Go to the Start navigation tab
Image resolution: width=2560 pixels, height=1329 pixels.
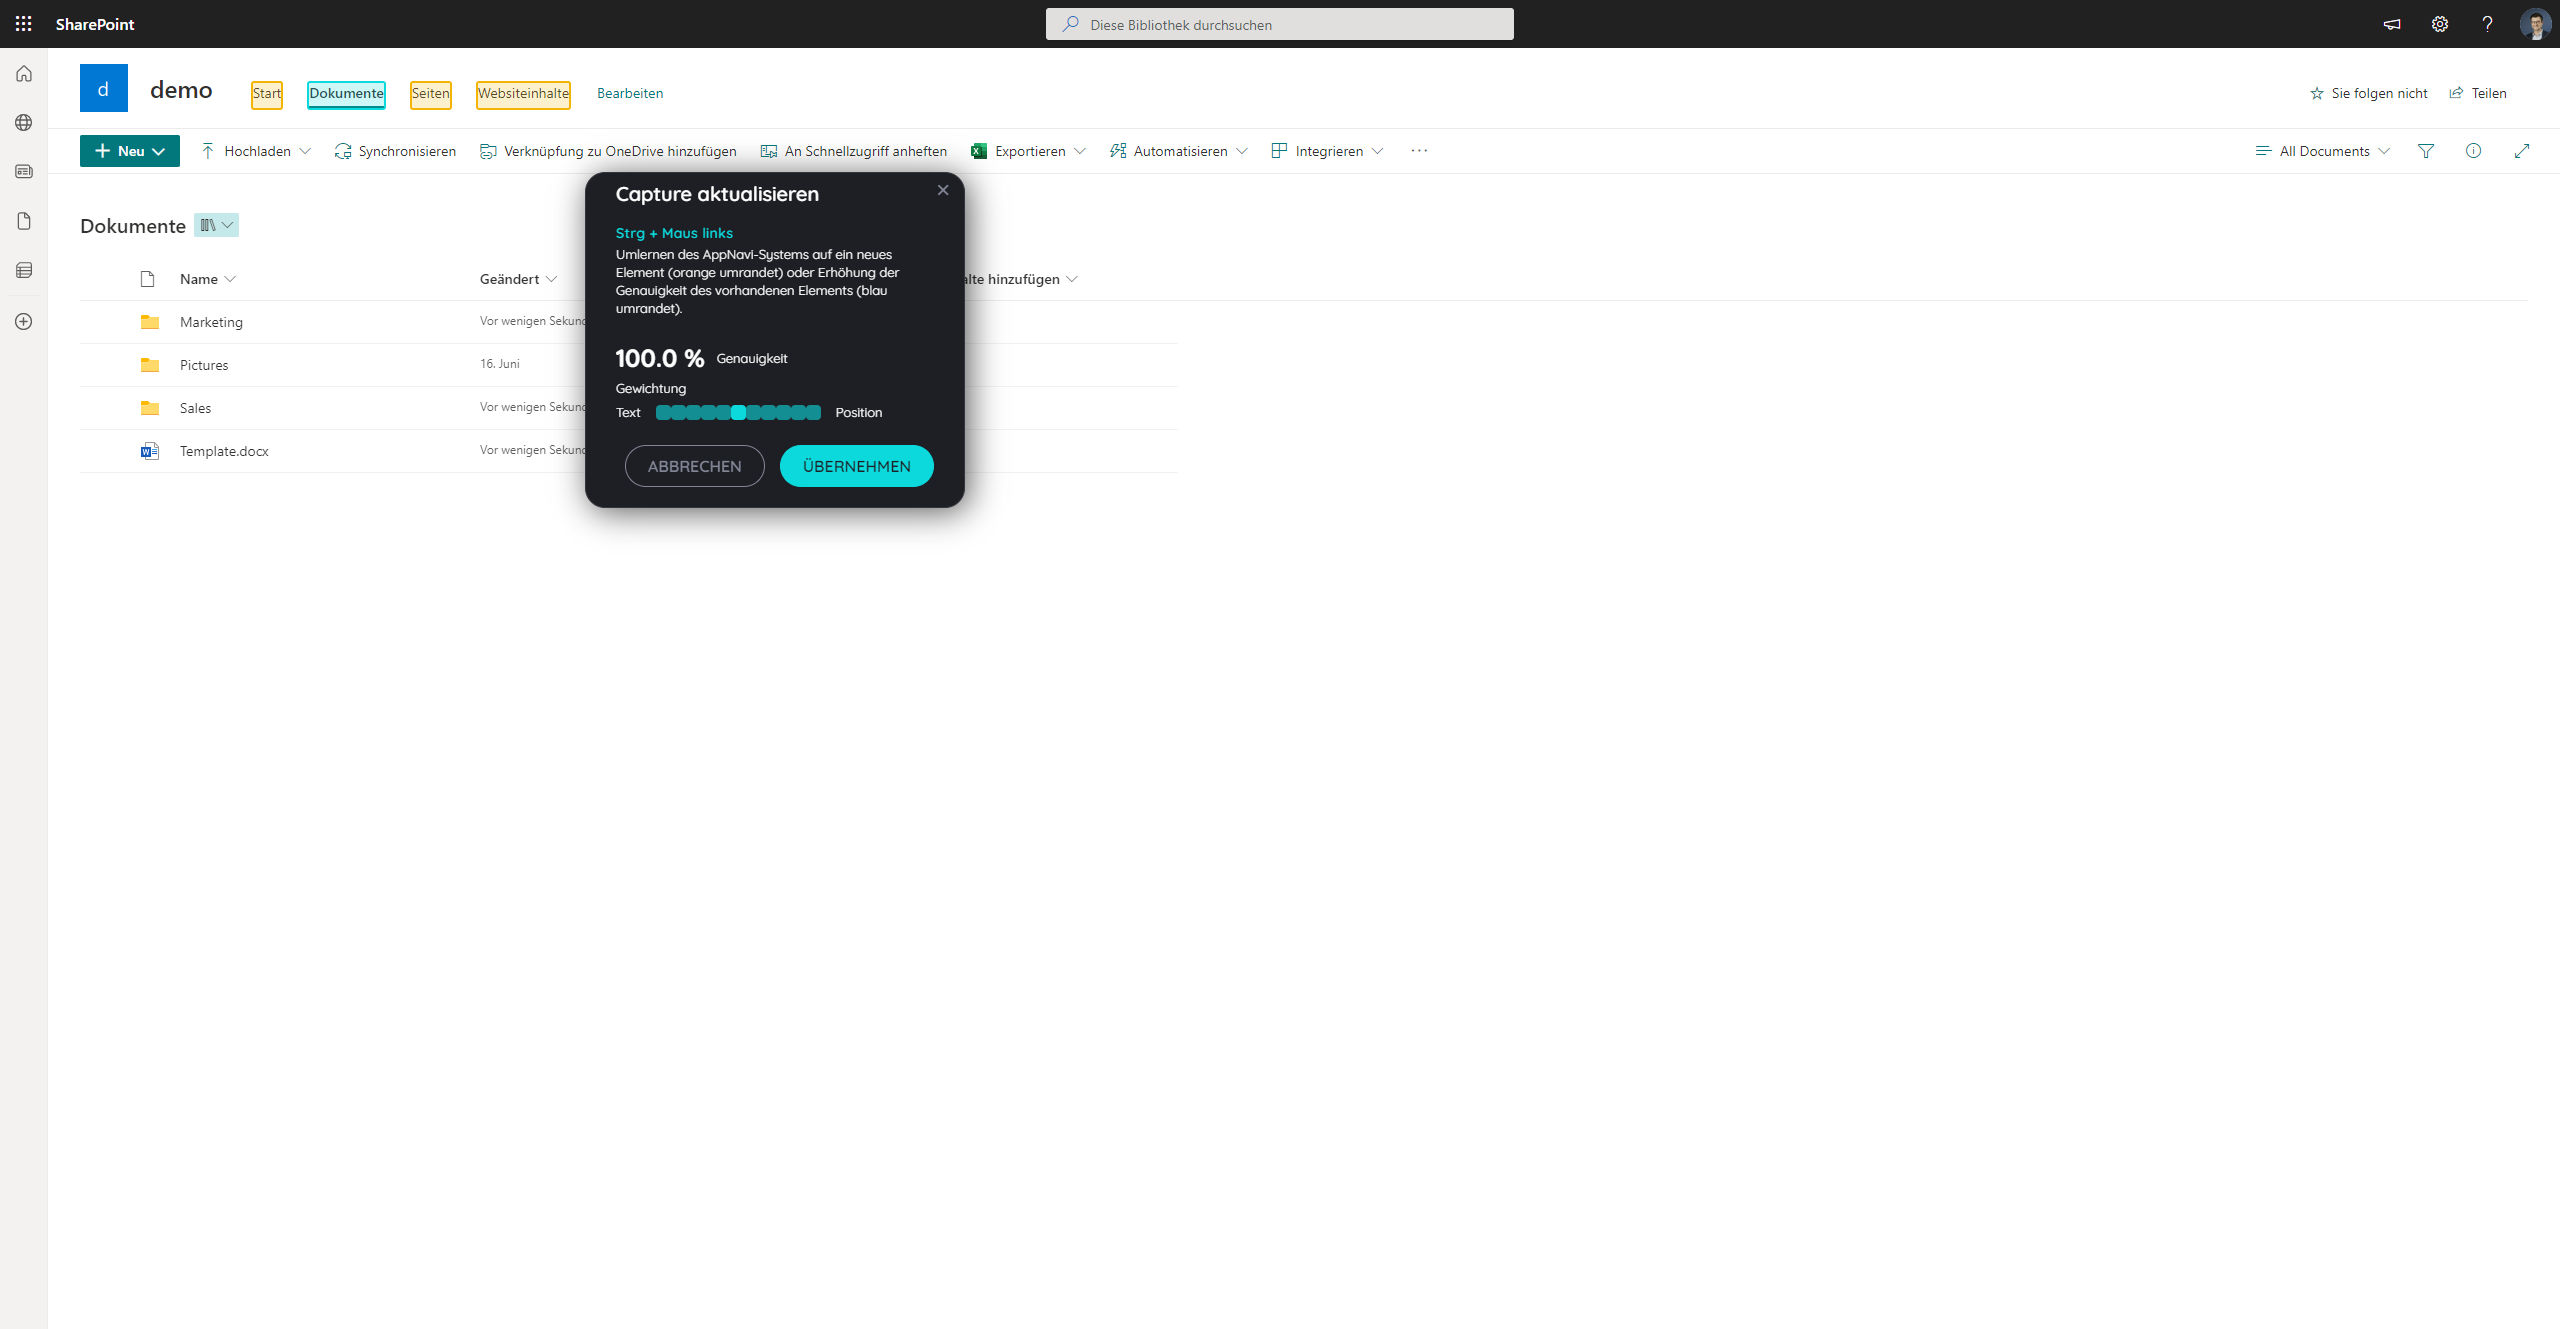(x=267, y=94)
